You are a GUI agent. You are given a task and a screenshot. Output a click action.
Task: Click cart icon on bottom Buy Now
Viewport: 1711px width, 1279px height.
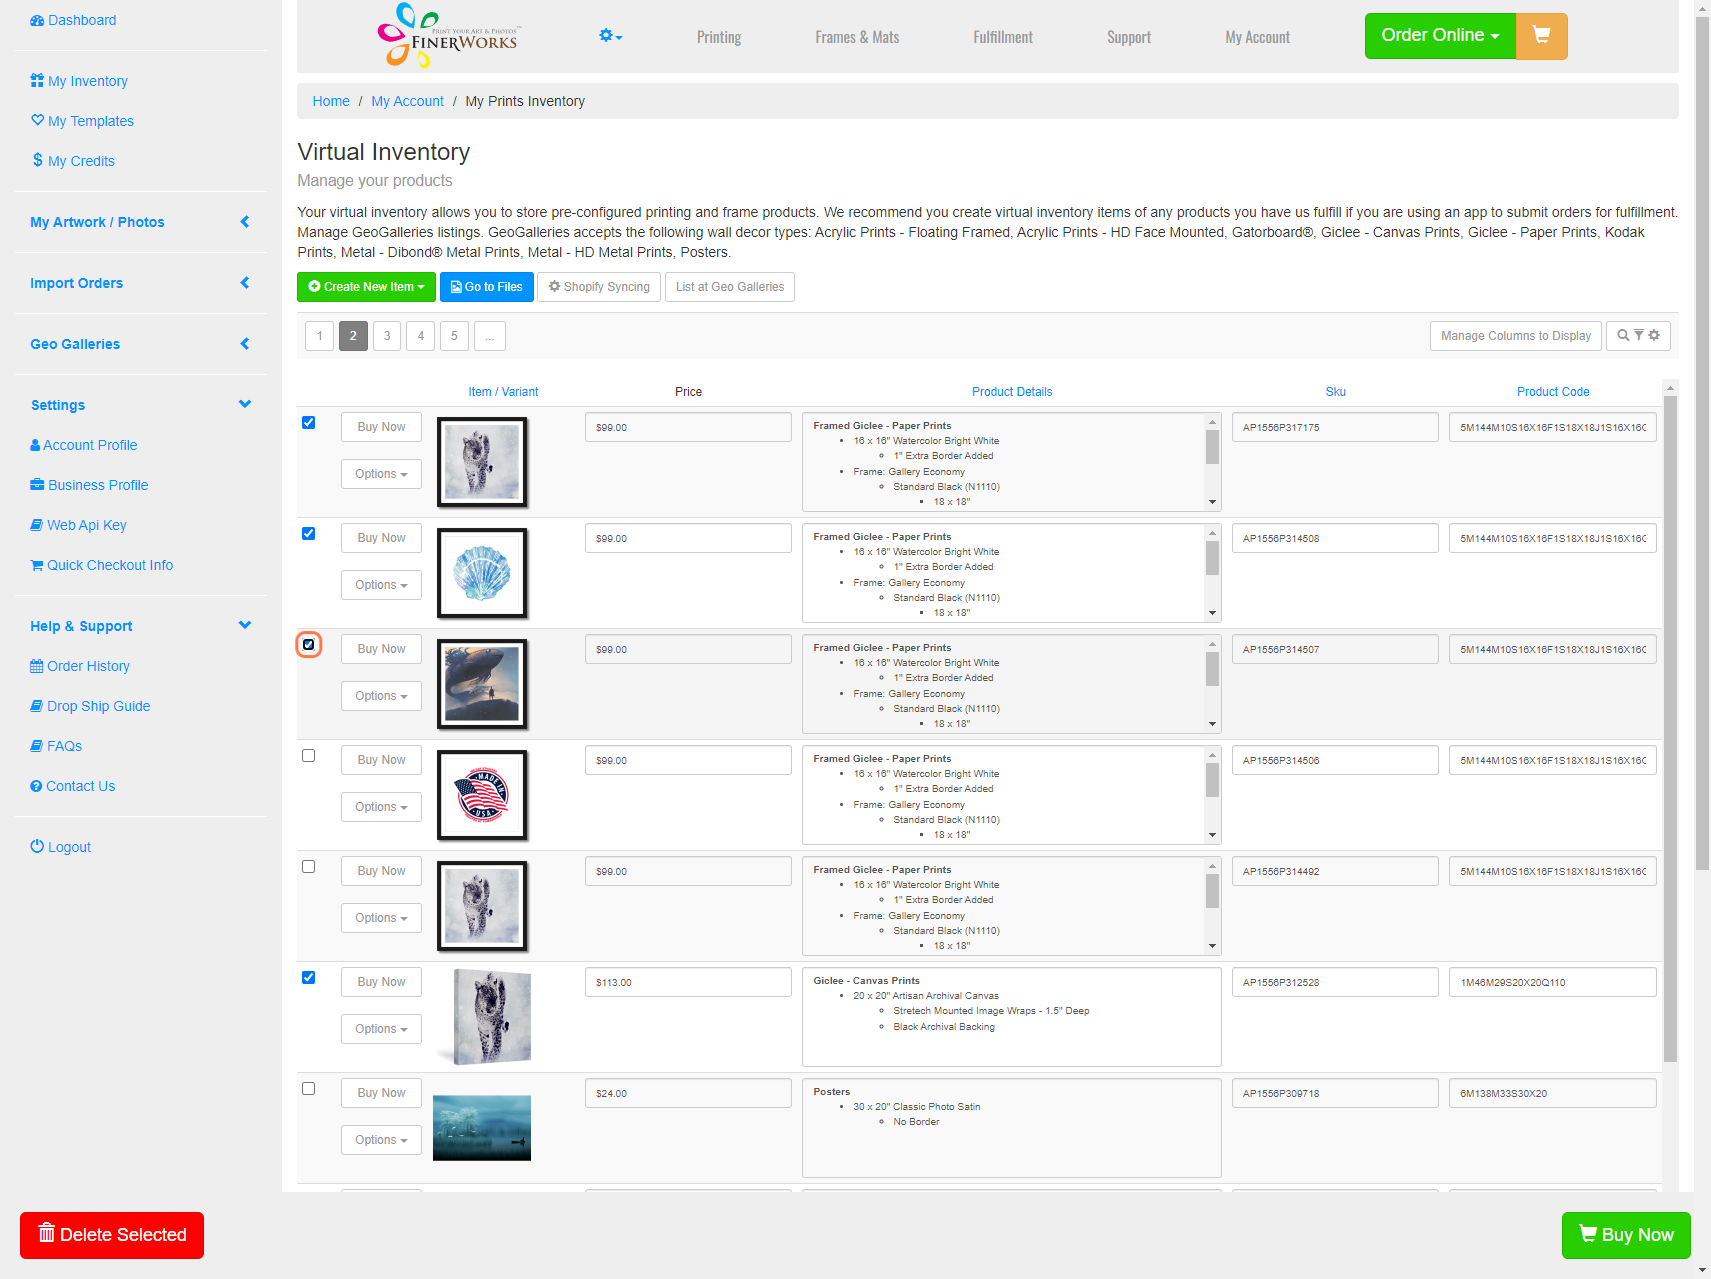pos(1588,1233)
